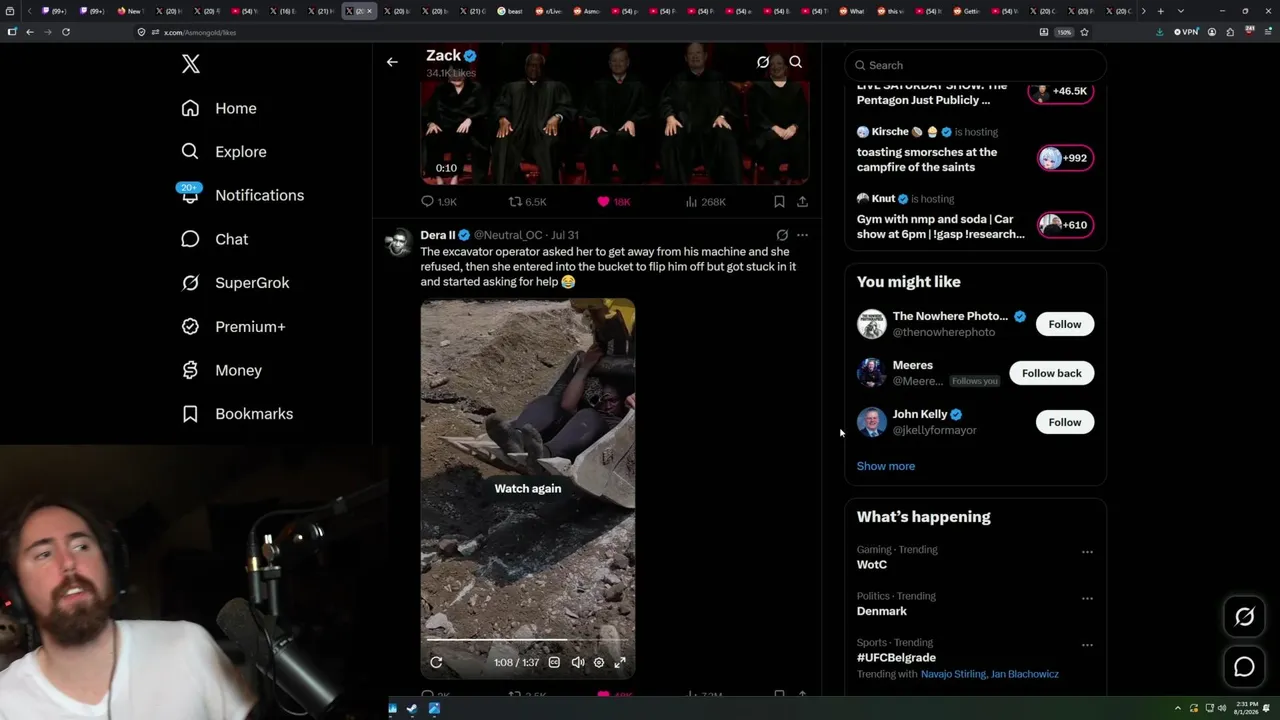Open the Money page

(221, 370)
